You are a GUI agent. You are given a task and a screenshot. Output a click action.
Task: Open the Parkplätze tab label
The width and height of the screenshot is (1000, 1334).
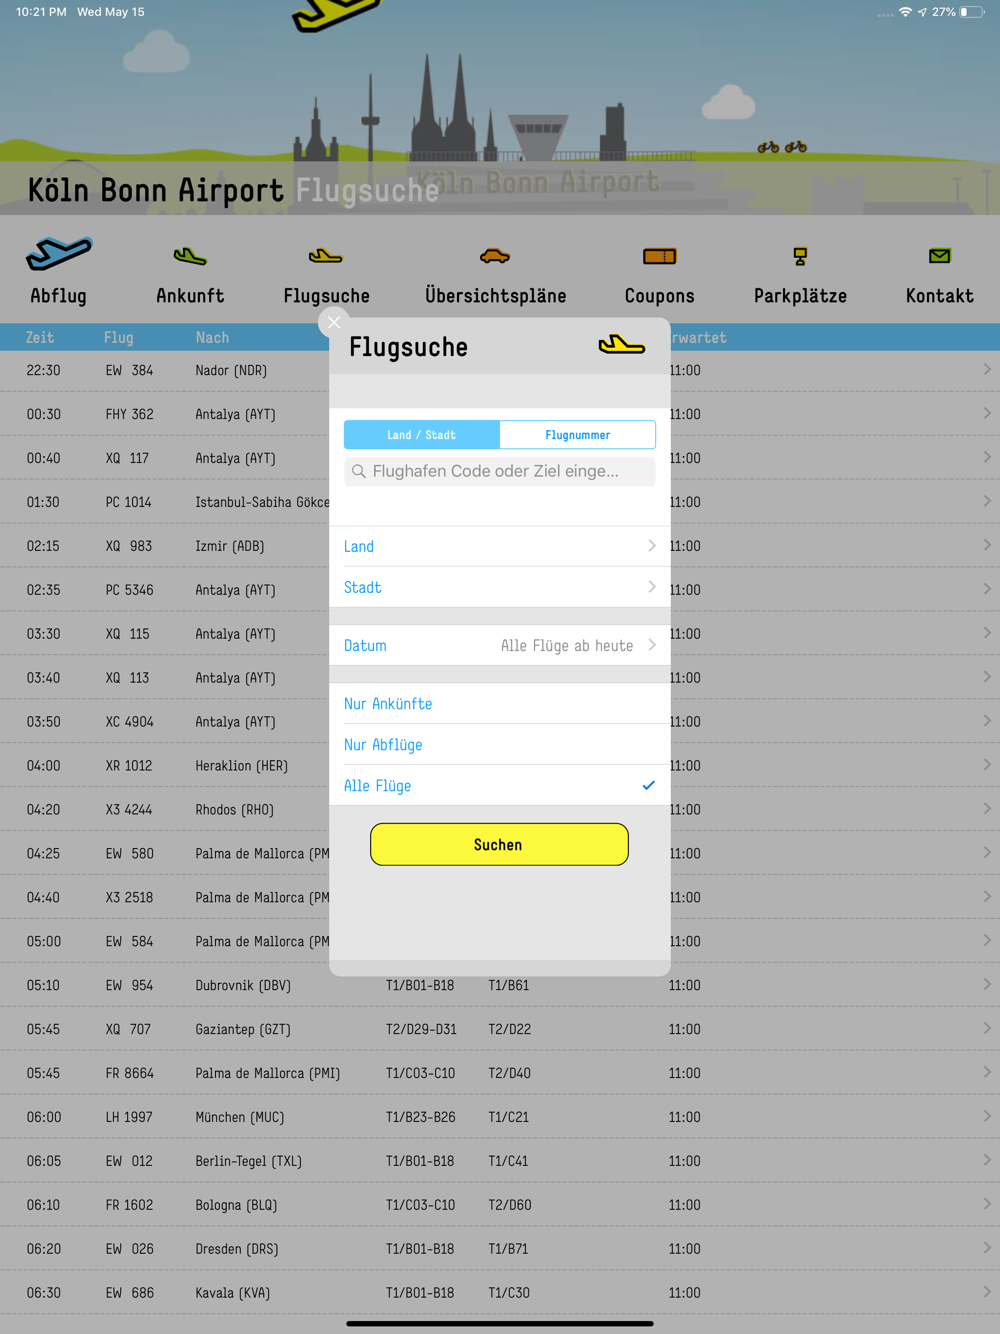800,296
